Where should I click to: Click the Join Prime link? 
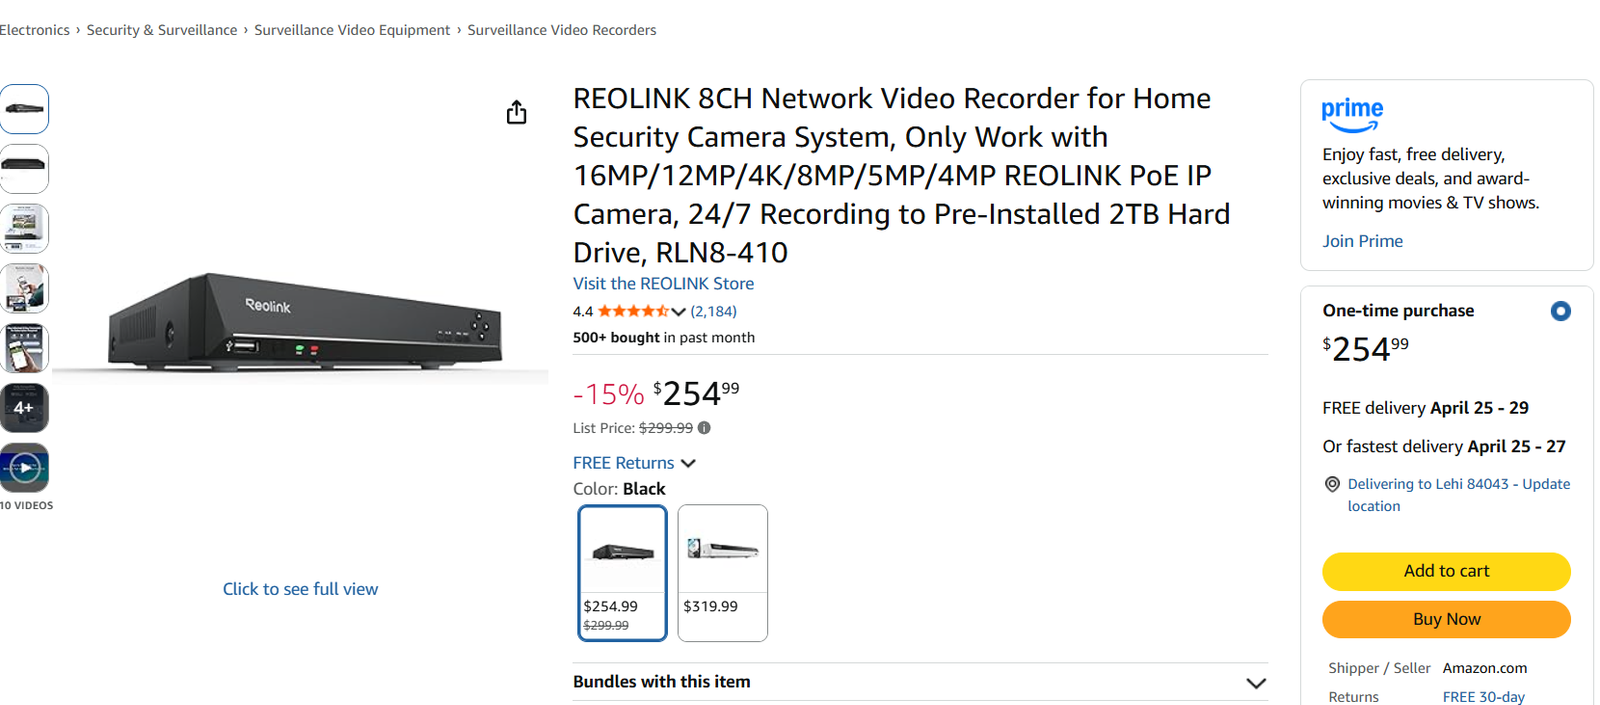click(x=1362, y=241)
